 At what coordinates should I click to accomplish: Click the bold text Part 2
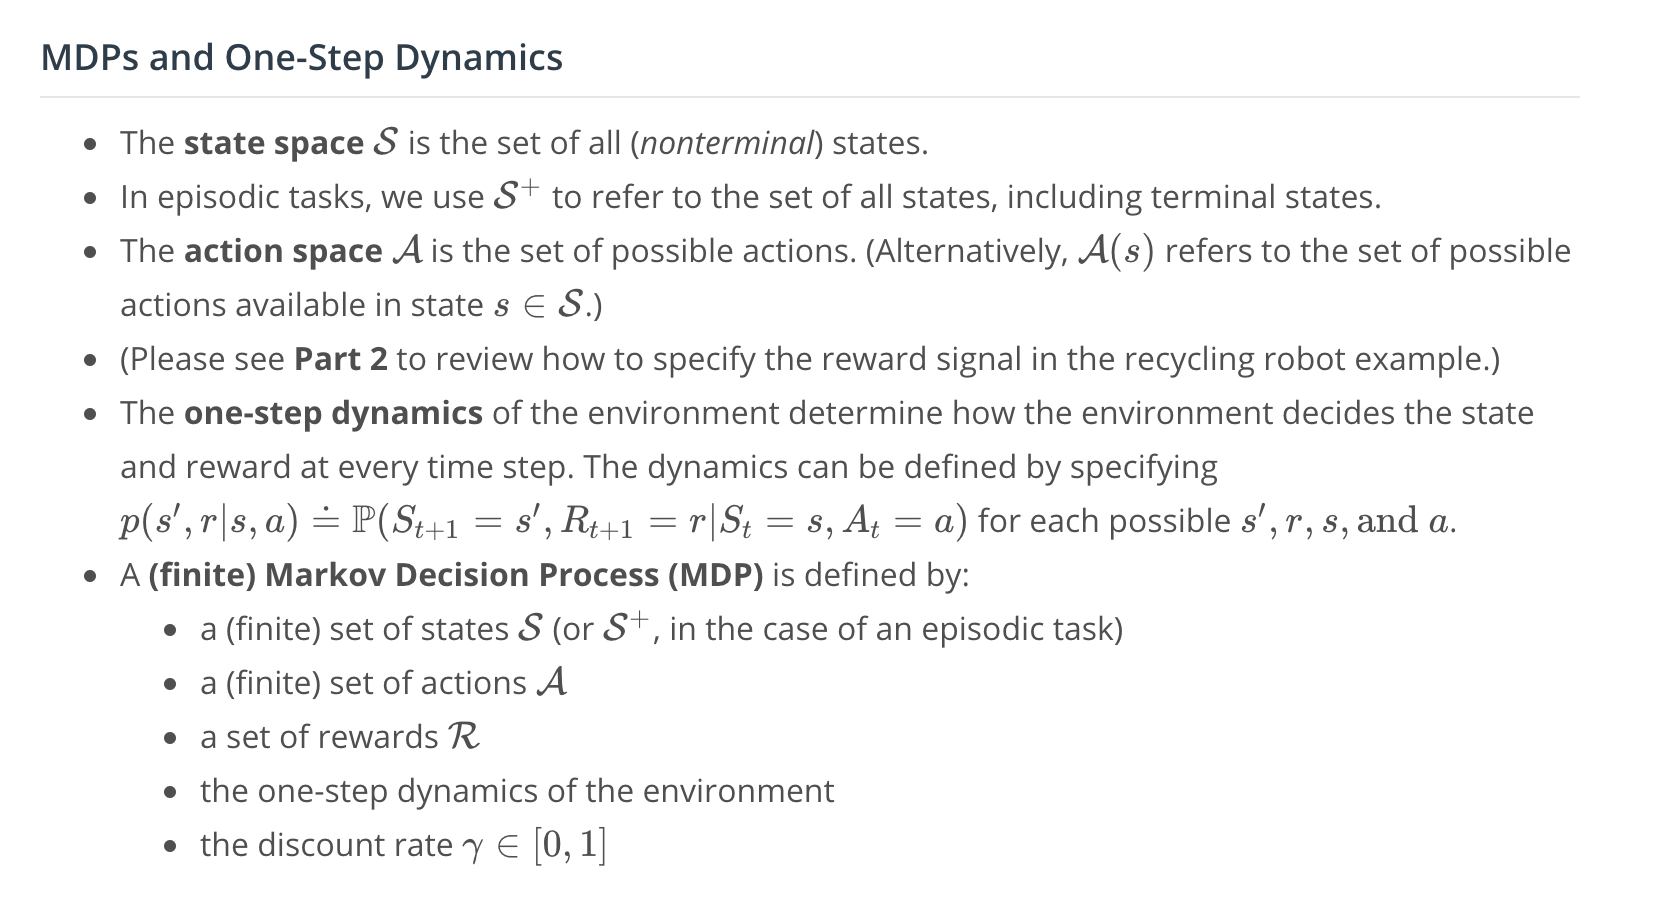pos(341,359)
